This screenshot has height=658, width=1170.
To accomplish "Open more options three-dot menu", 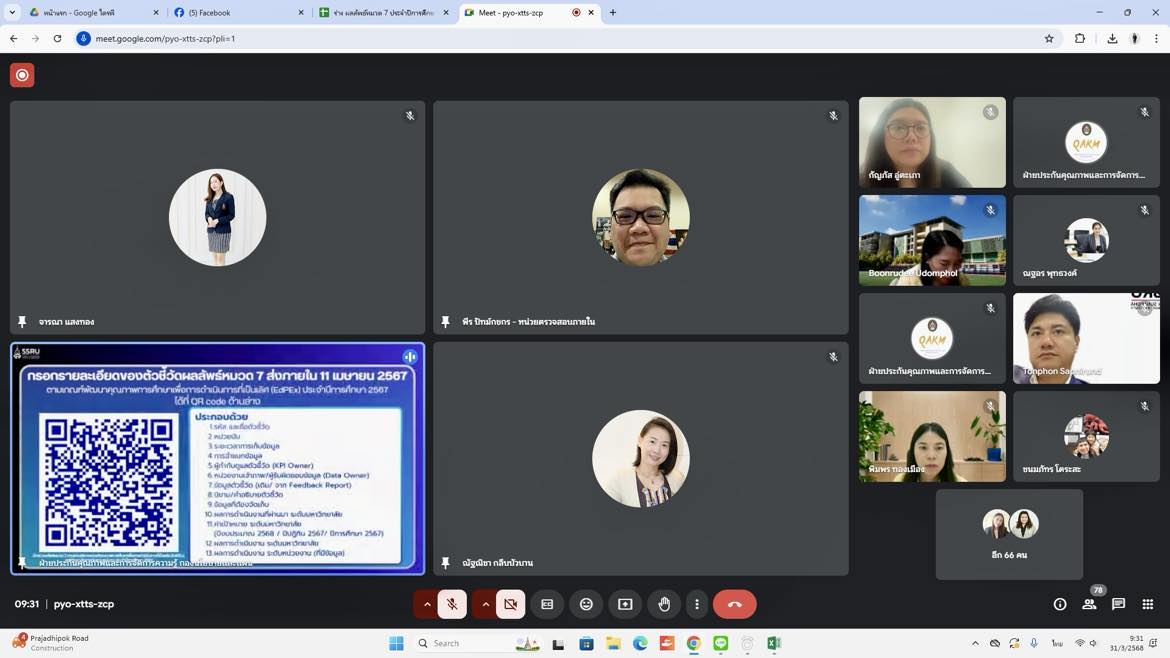I will (x=697, y=604).
